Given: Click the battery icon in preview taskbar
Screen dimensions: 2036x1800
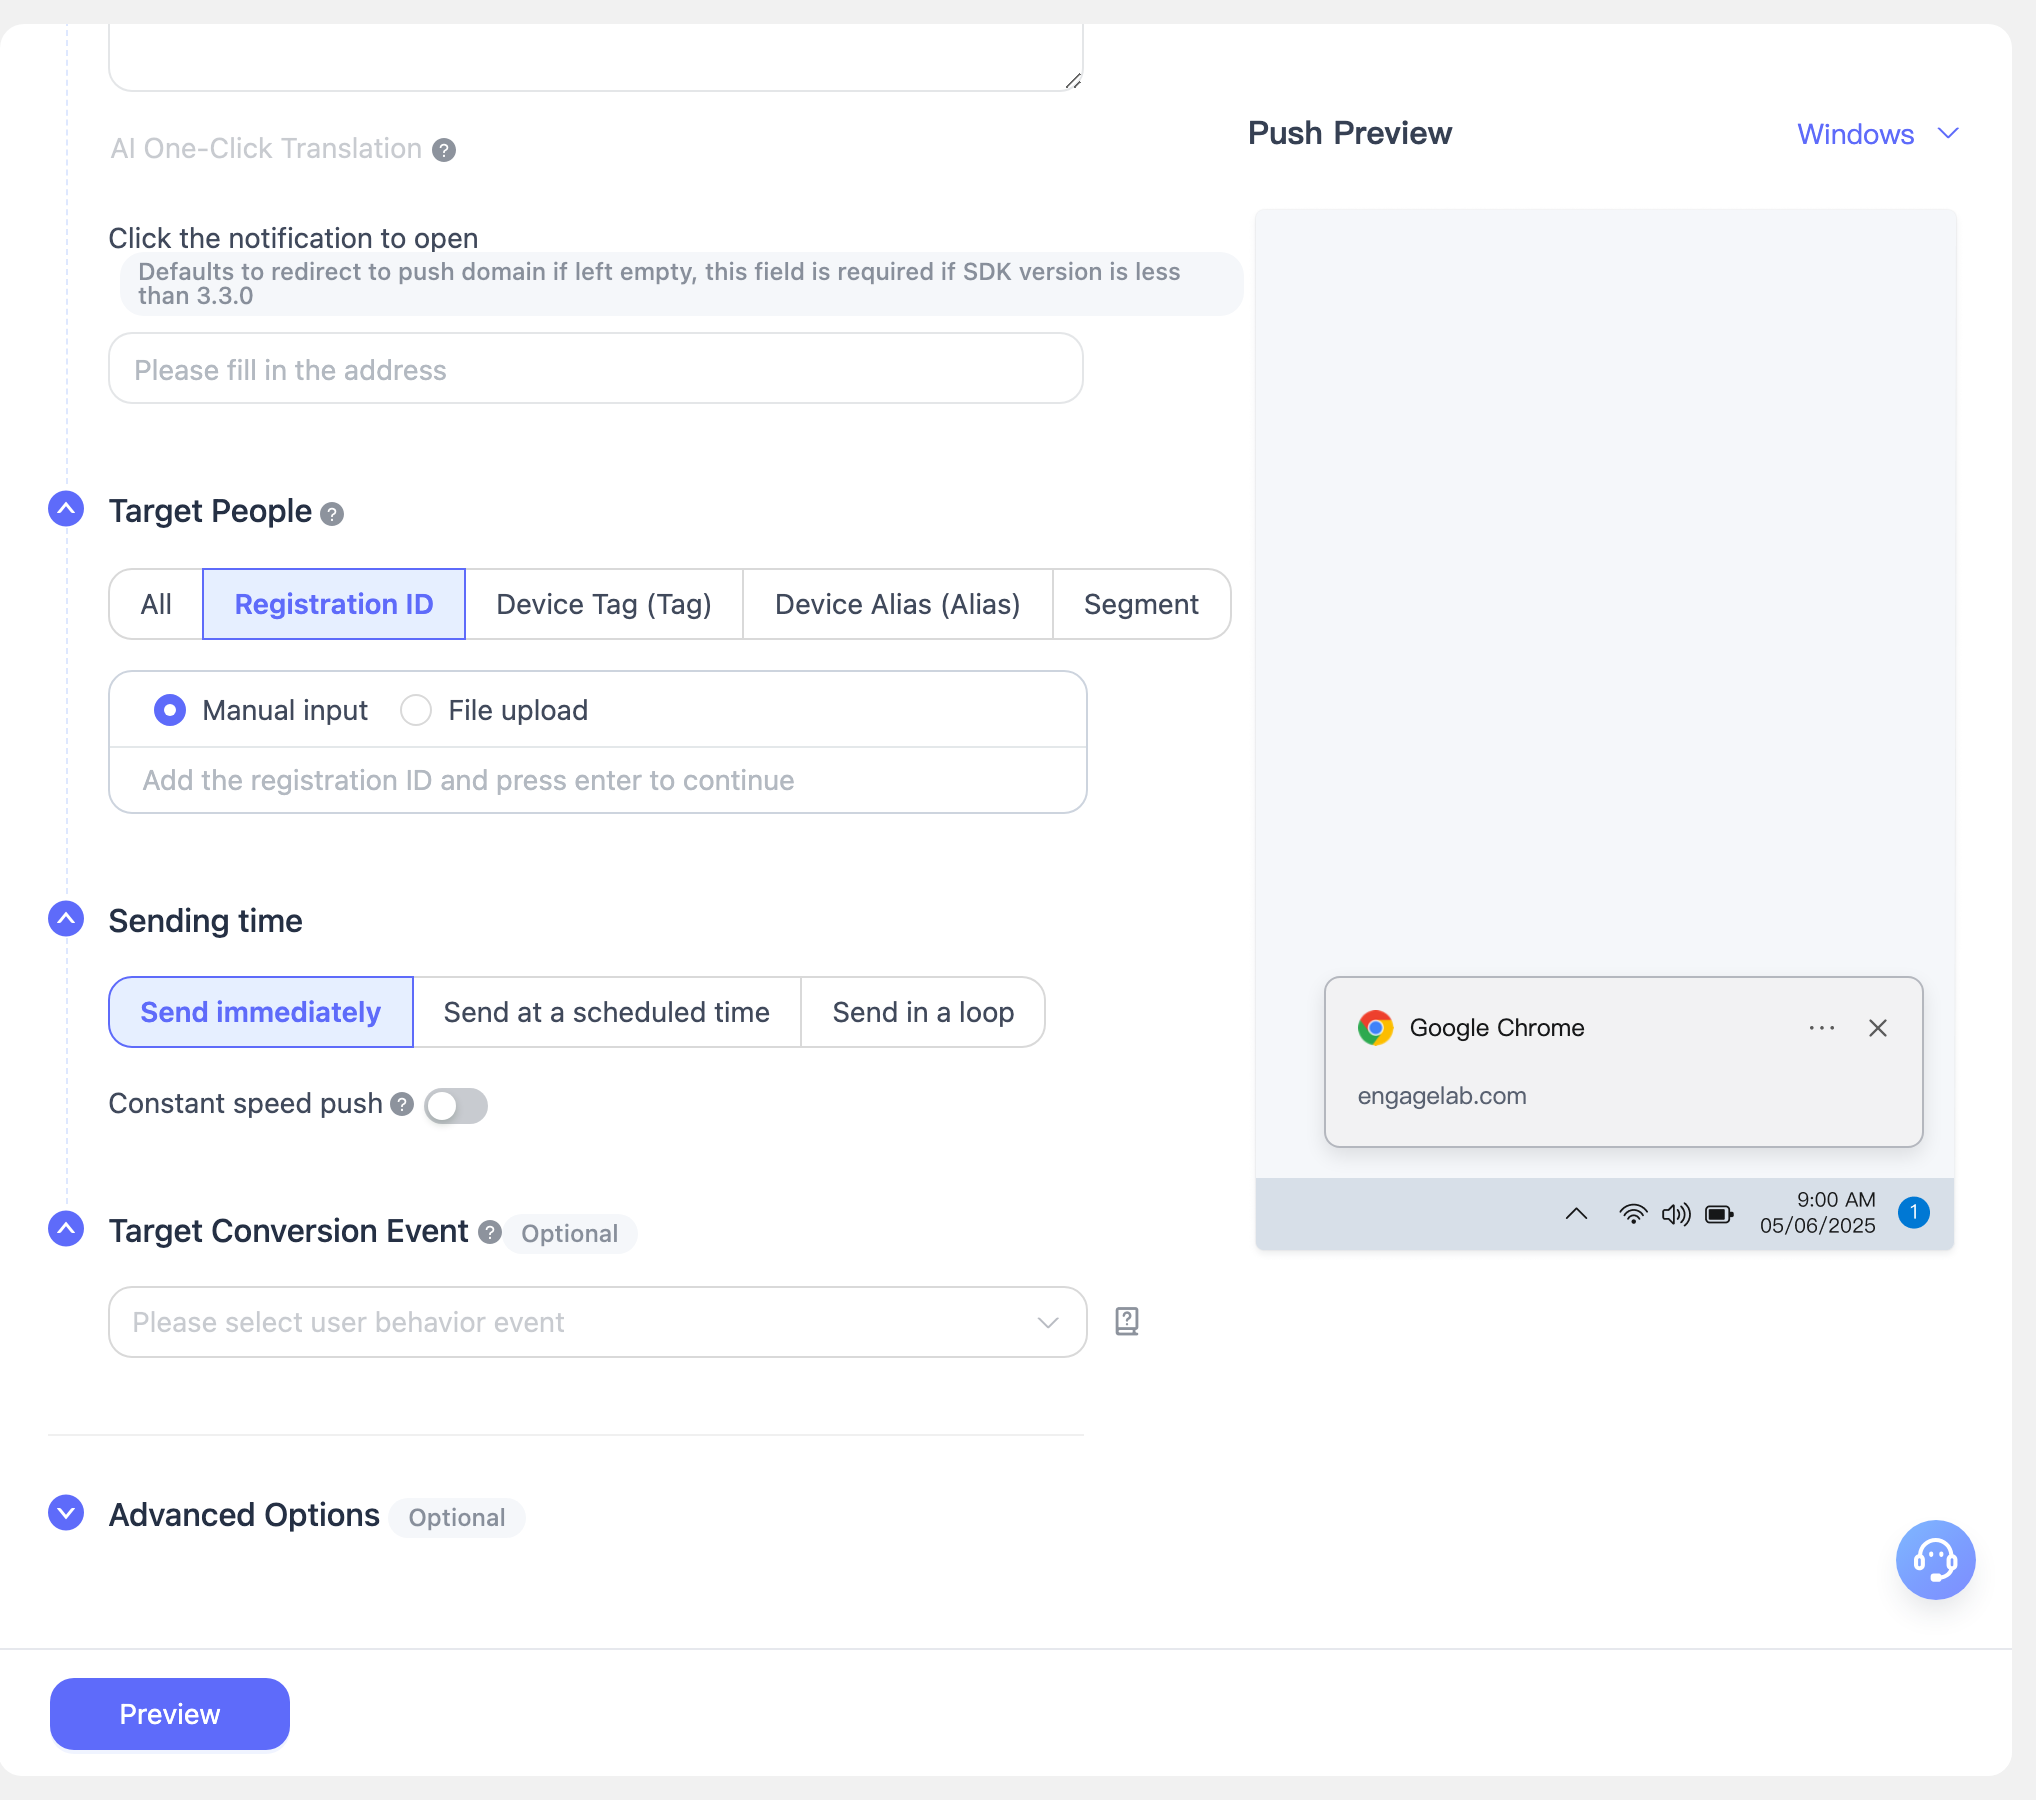Looking at the screenshot, I should 1720,1214.
